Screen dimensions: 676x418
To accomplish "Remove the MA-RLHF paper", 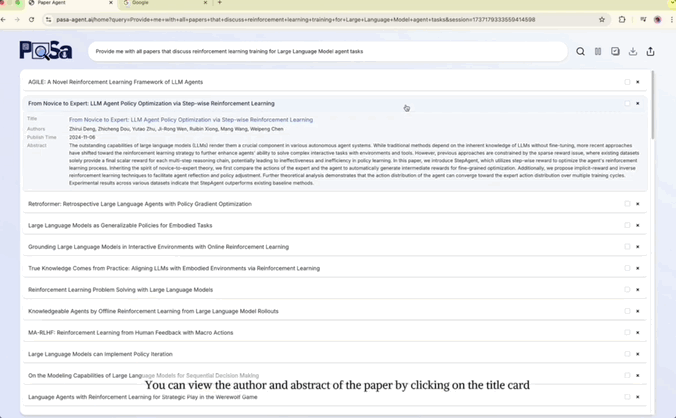I will click(638, 333).
